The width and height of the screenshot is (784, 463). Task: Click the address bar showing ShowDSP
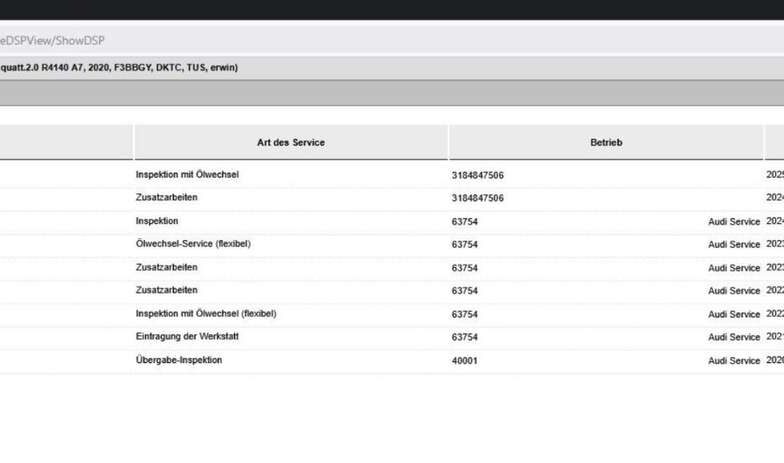tap(392, 40)
